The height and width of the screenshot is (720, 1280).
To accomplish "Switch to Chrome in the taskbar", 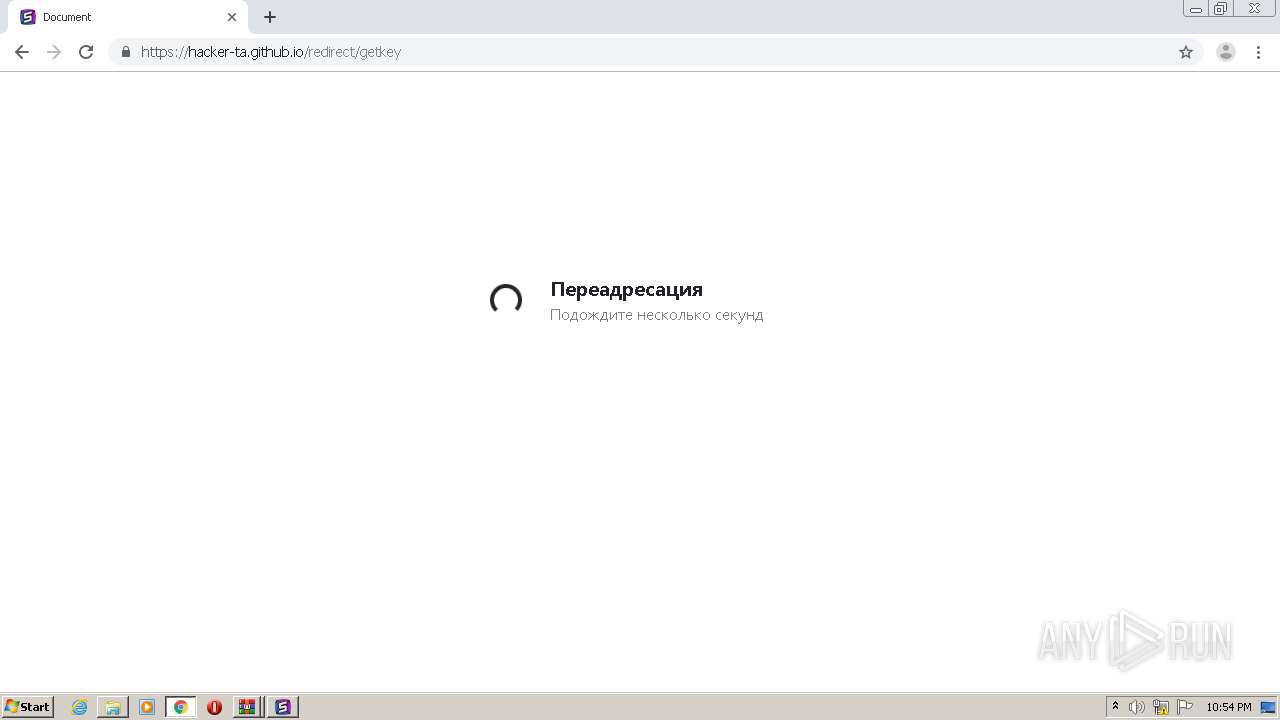I will [180, 707].
